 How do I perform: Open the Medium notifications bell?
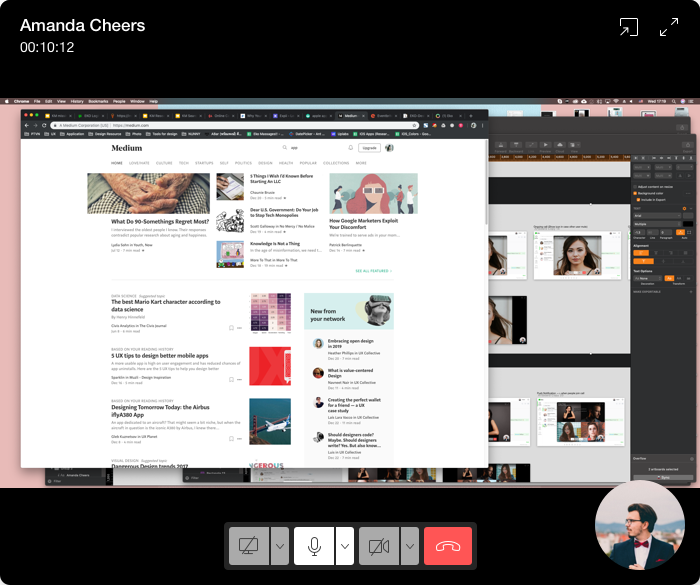351,147
